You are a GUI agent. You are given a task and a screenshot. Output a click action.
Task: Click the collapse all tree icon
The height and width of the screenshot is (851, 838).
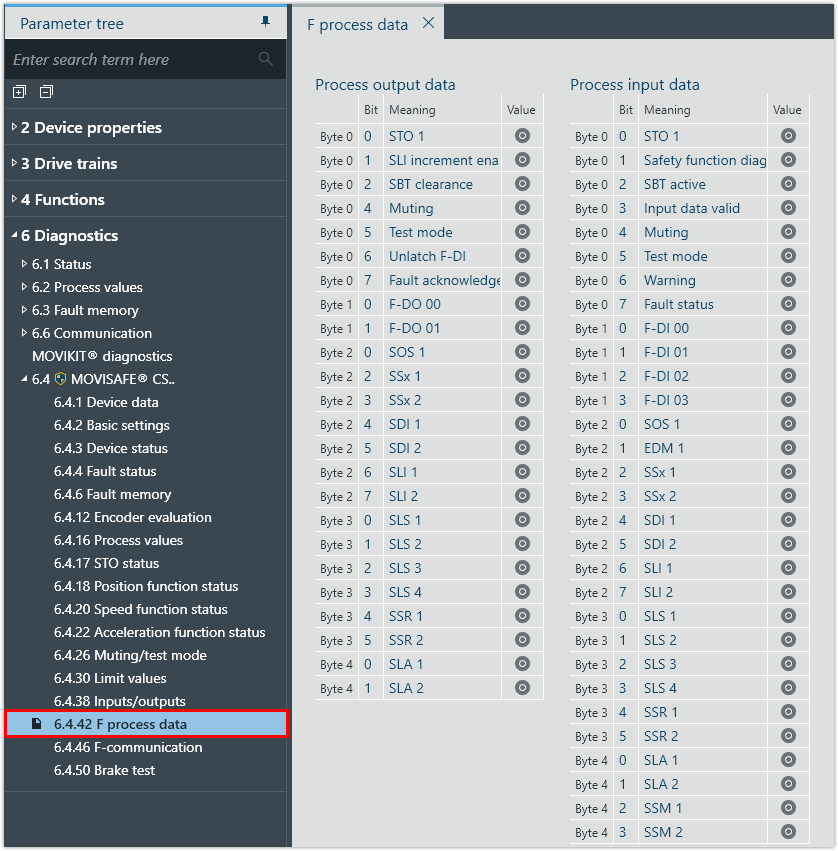click(46, 92)
